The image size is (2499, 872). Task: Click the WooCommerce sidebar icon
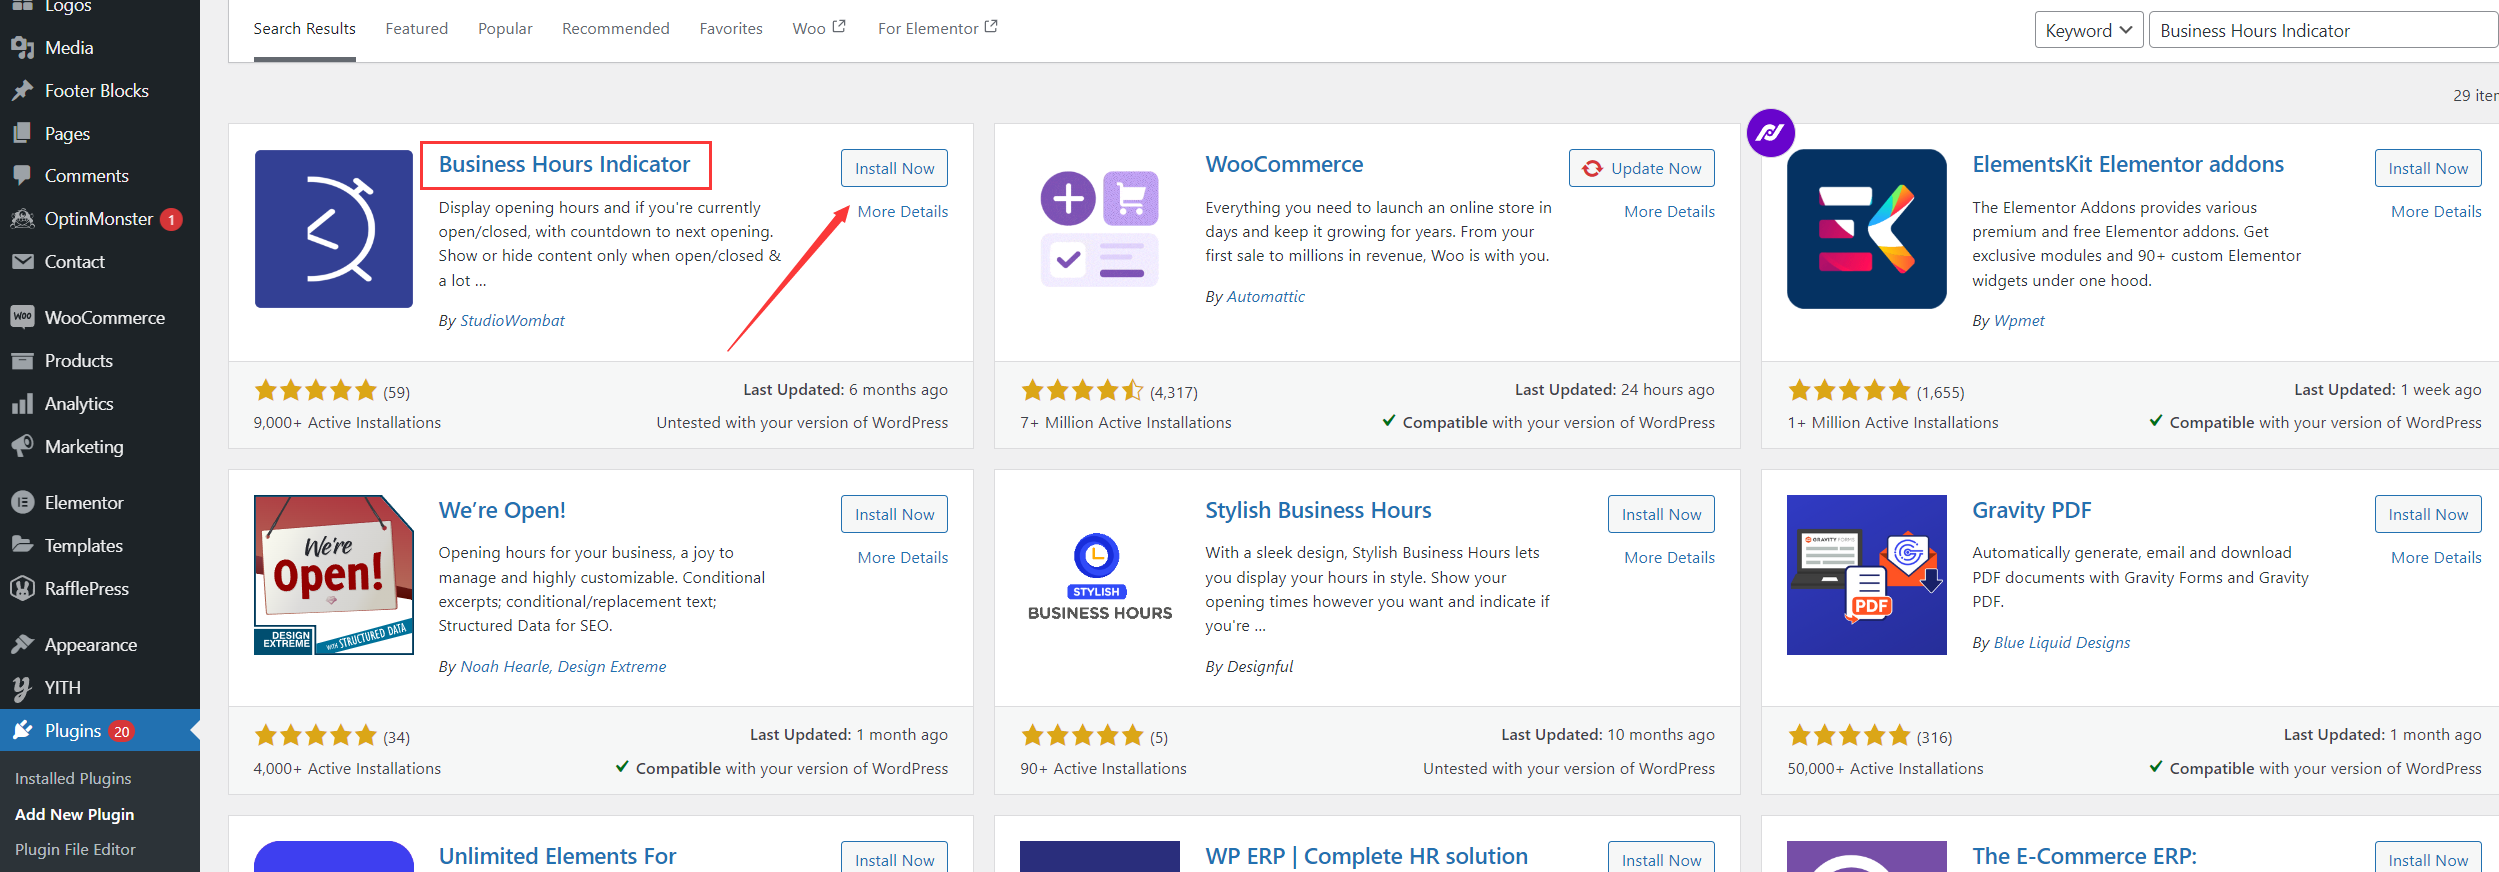tap(23, 318)
